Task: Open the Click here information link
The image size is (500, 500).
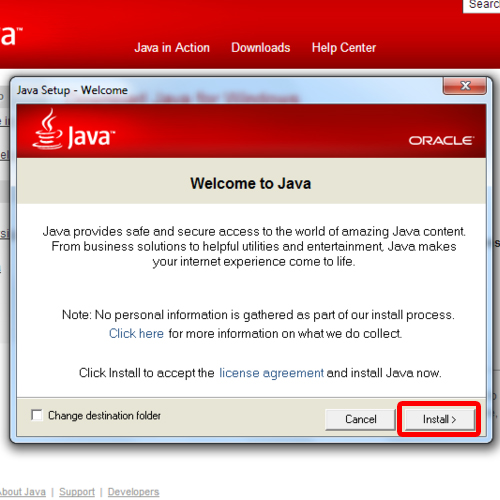Action: click(136, 333)
